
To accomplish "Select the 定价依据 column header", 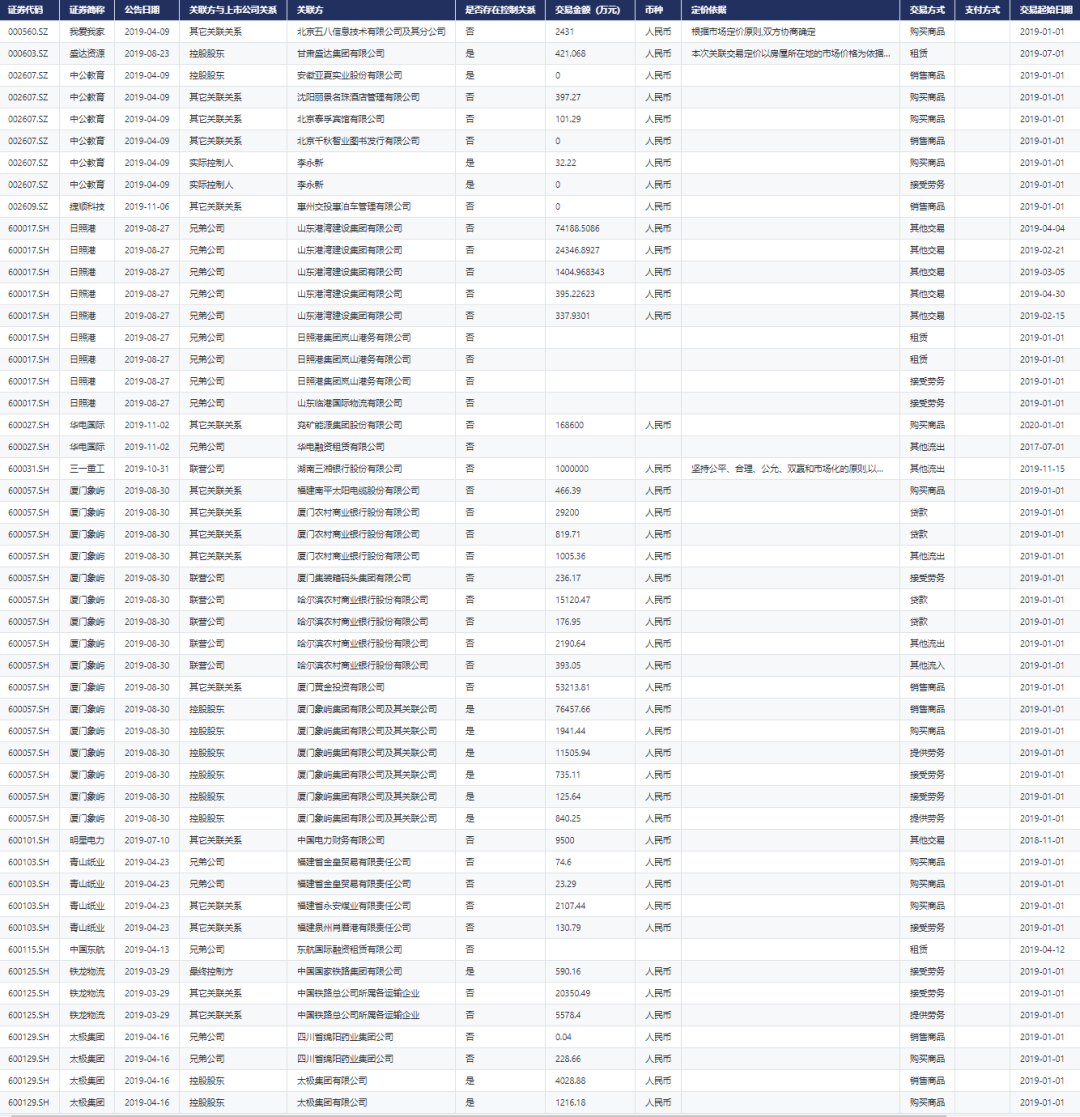I will point(709,10).
